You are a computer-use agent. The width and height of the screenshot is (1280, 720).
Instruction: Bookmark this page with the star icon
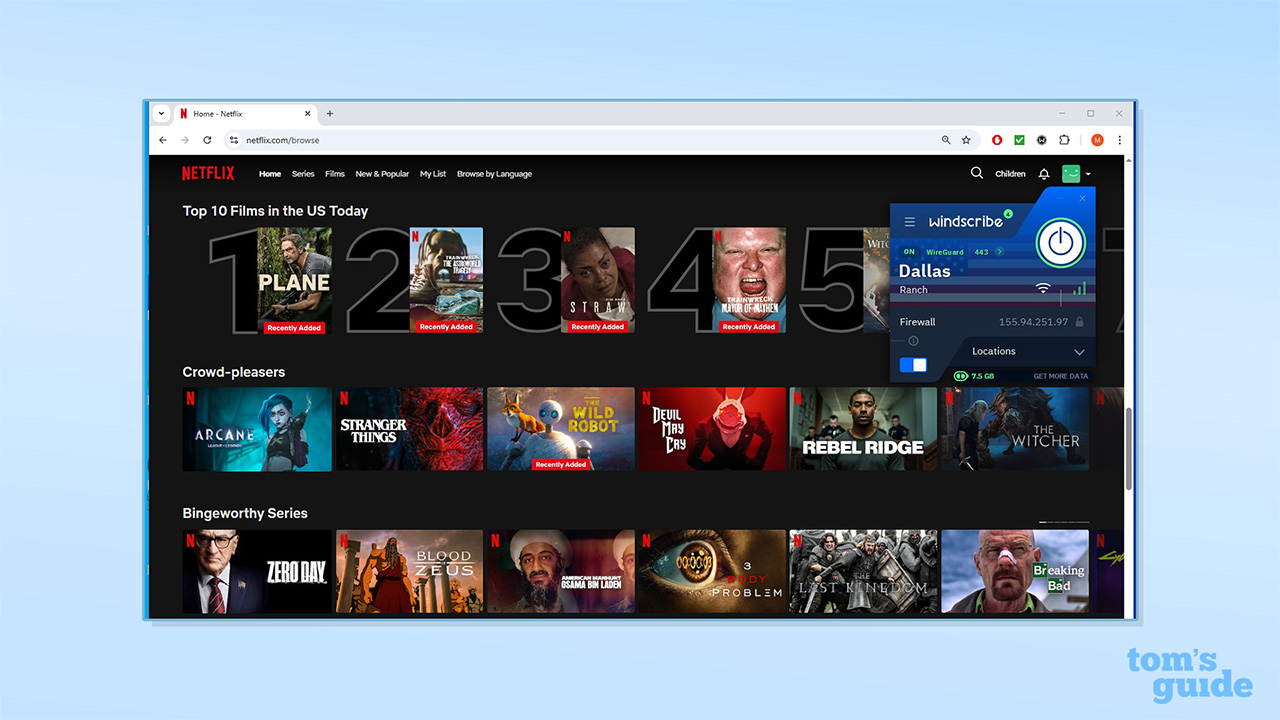tap(966, 140)
